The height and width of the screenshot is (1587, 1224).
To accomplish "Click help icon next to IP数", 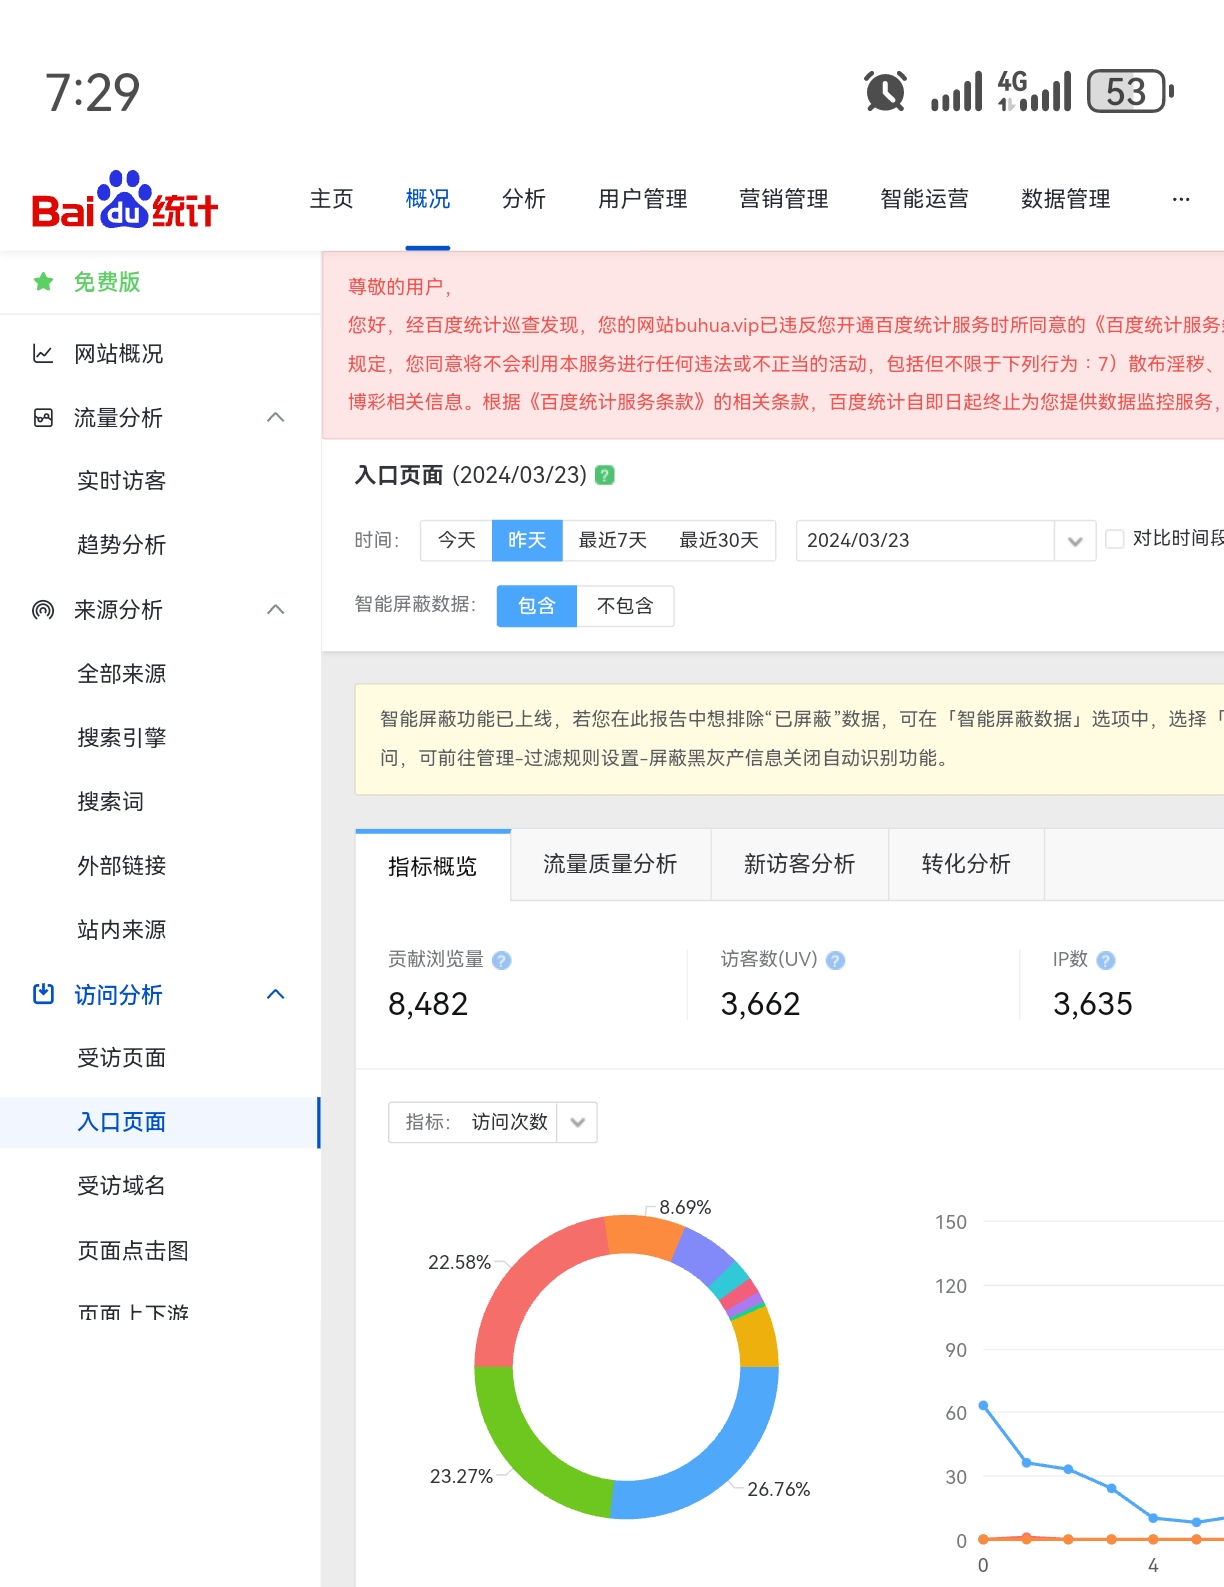I will tap(1106, 960).
